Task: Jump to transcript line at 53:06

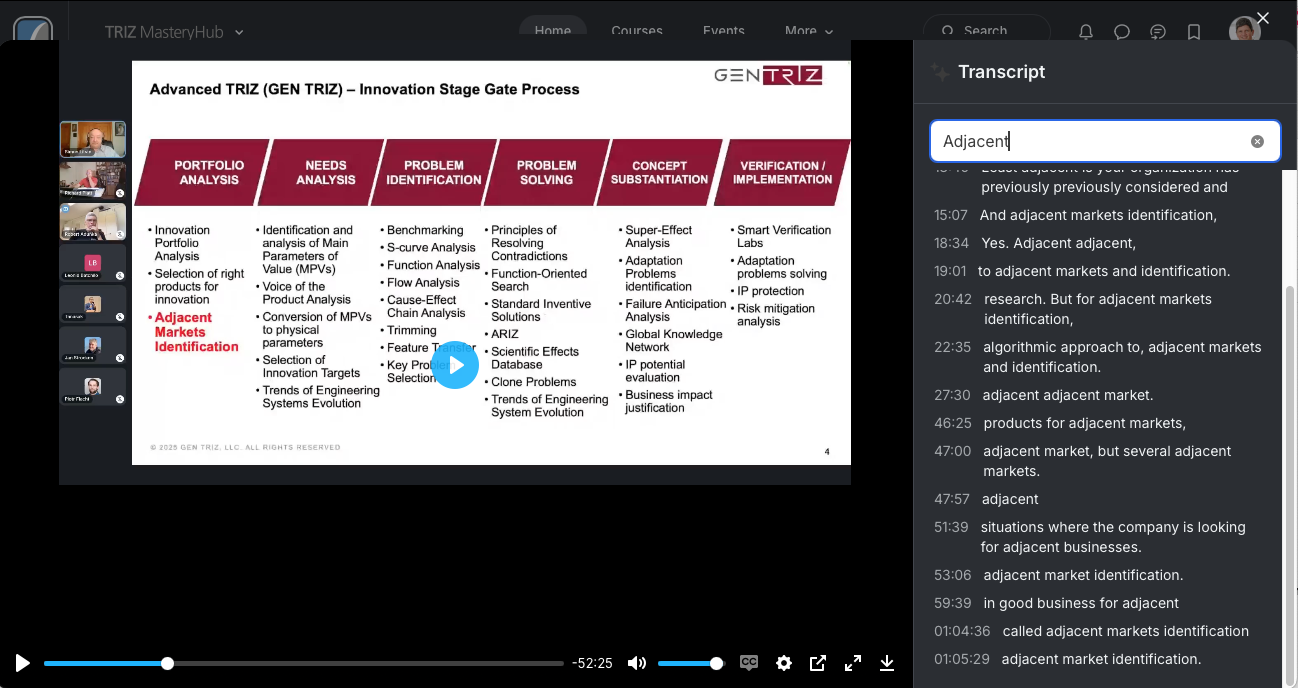Action: pos(1098,575)
